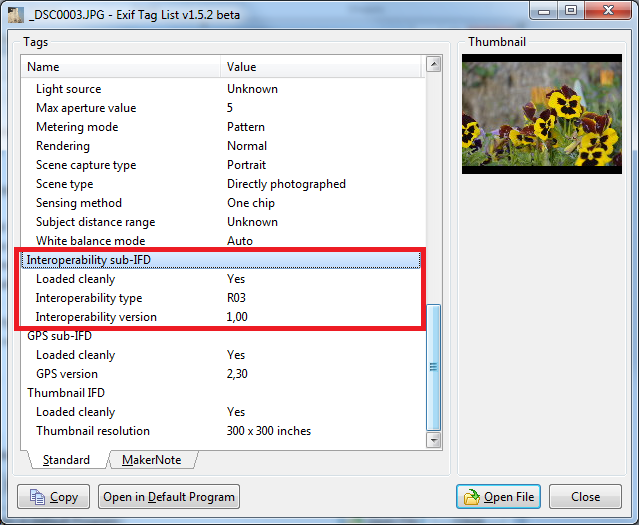Select the Scene type row
This screenshot has width=639, height=525.
220,184
